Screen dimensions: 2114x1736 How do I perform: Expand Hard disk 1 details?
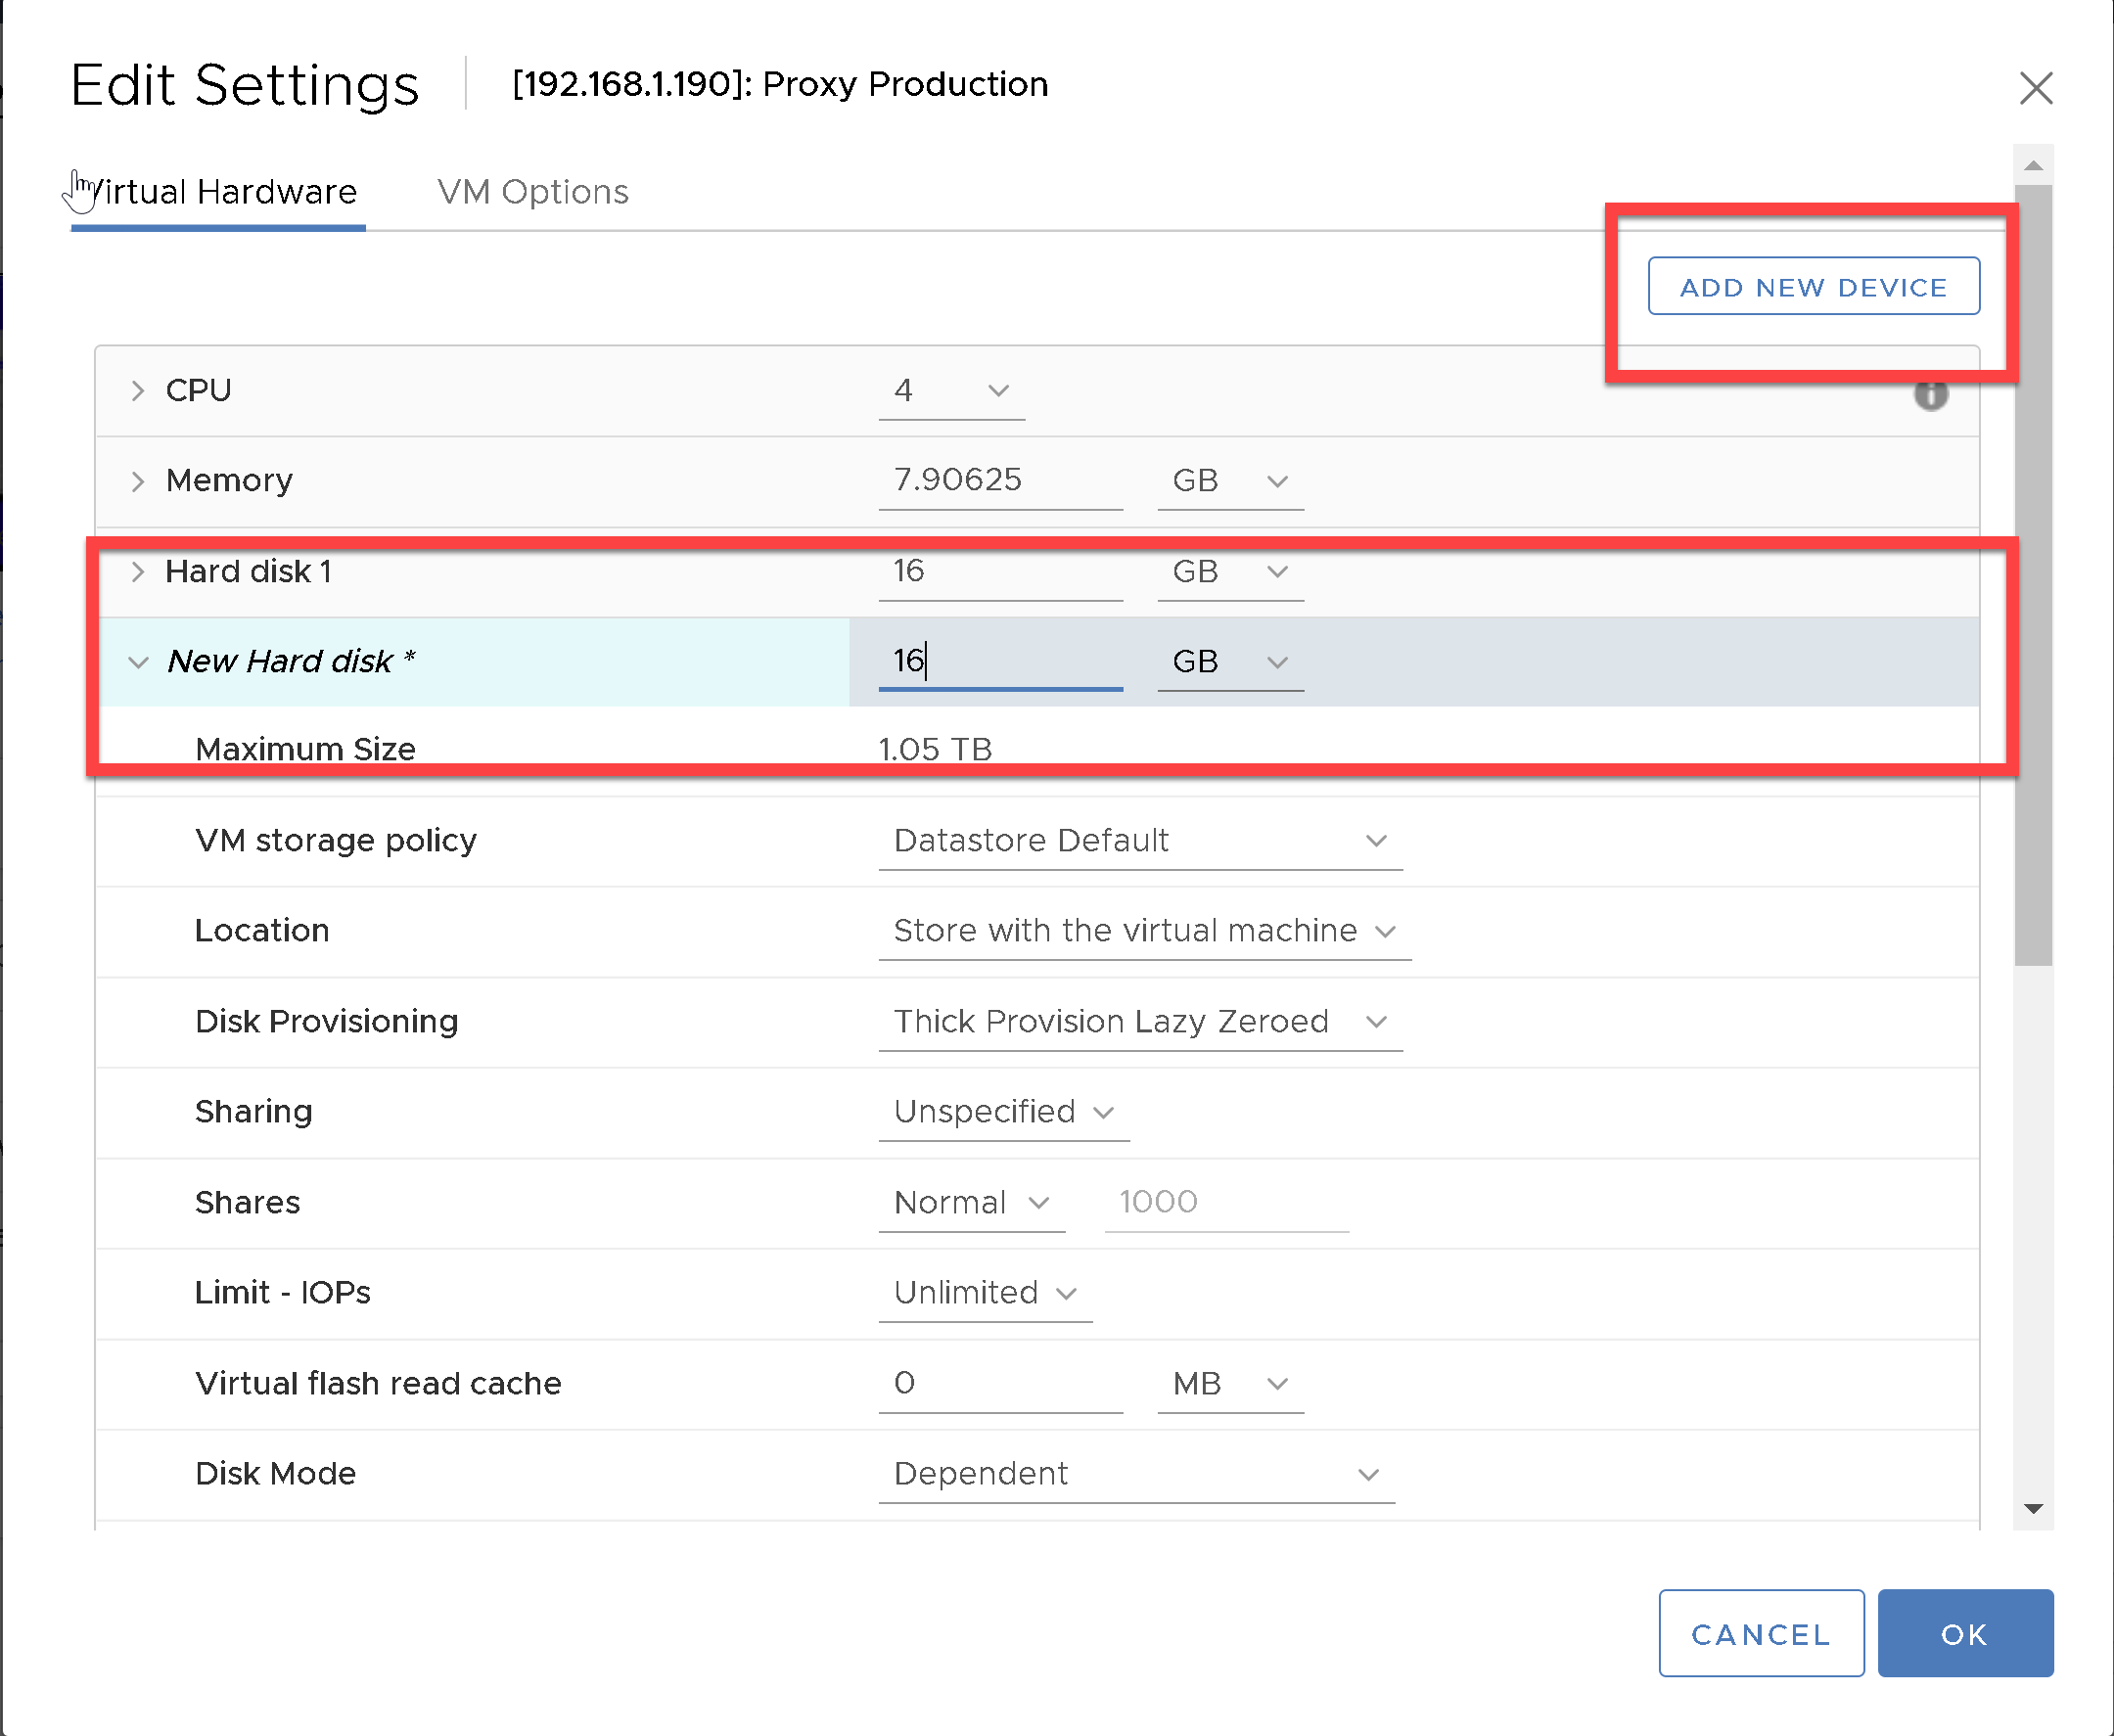(138, 572)
